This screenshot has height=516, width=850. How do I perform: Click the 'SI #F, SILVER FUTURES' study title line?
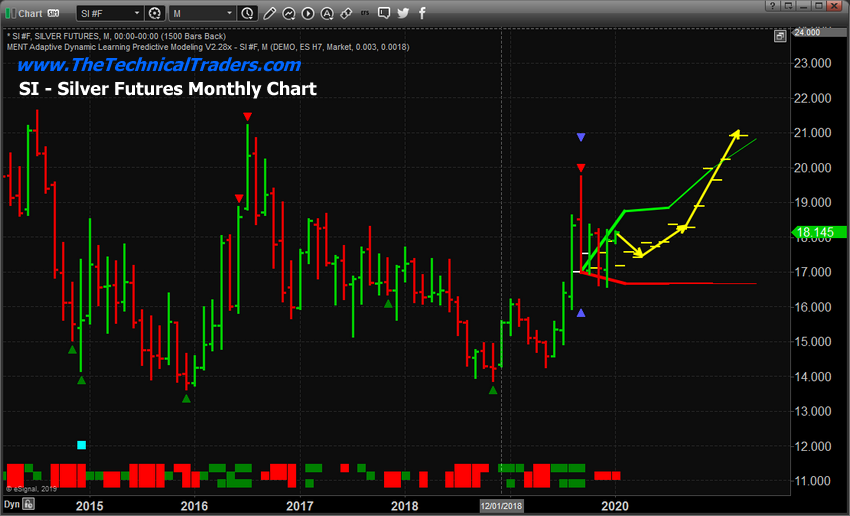(x=116, y=36)
